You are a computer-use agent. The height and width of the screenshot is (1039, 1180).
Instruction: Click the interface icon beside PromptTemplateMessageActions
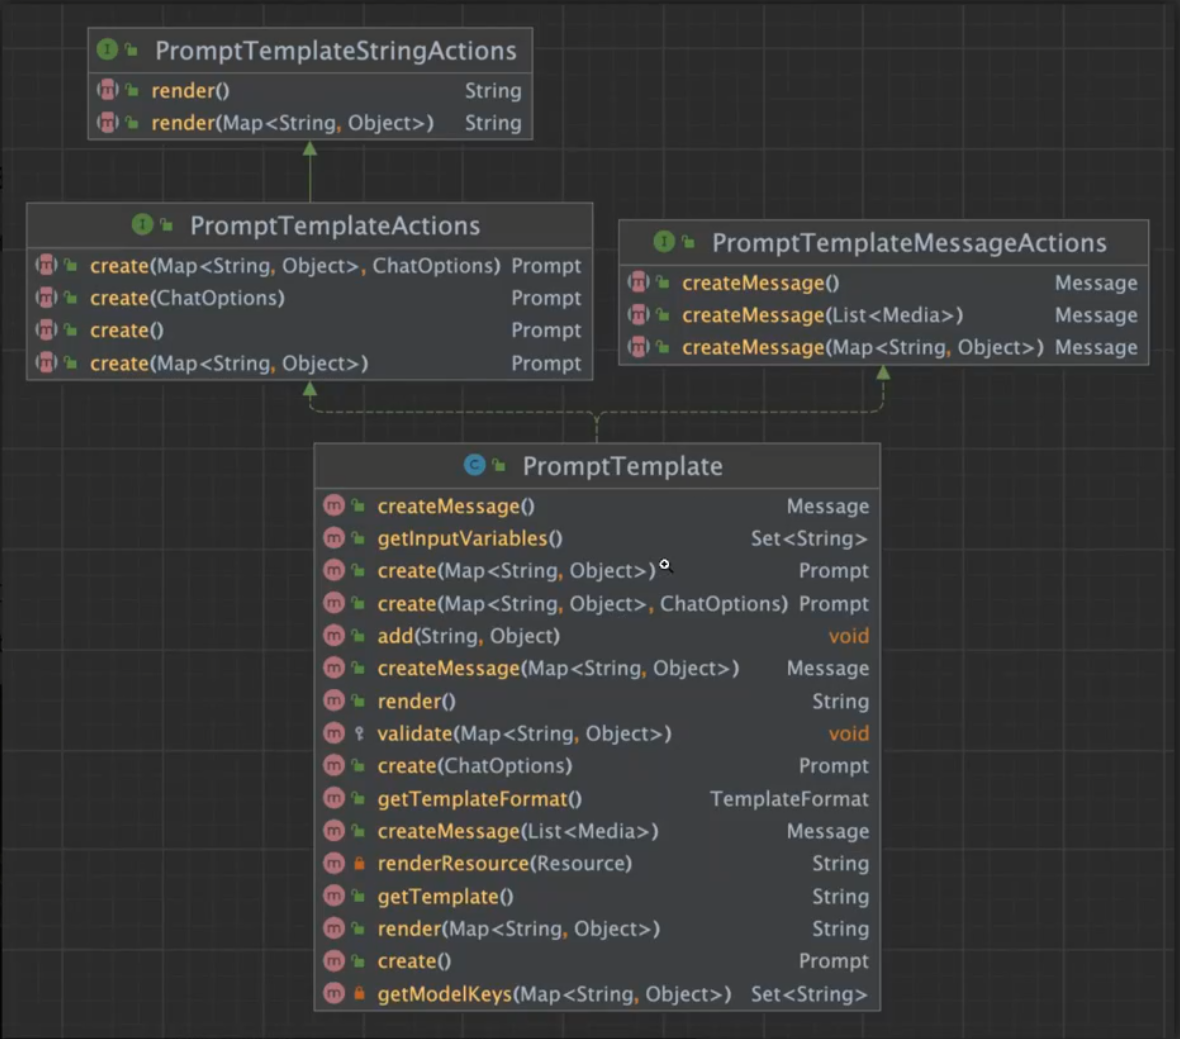664,242
